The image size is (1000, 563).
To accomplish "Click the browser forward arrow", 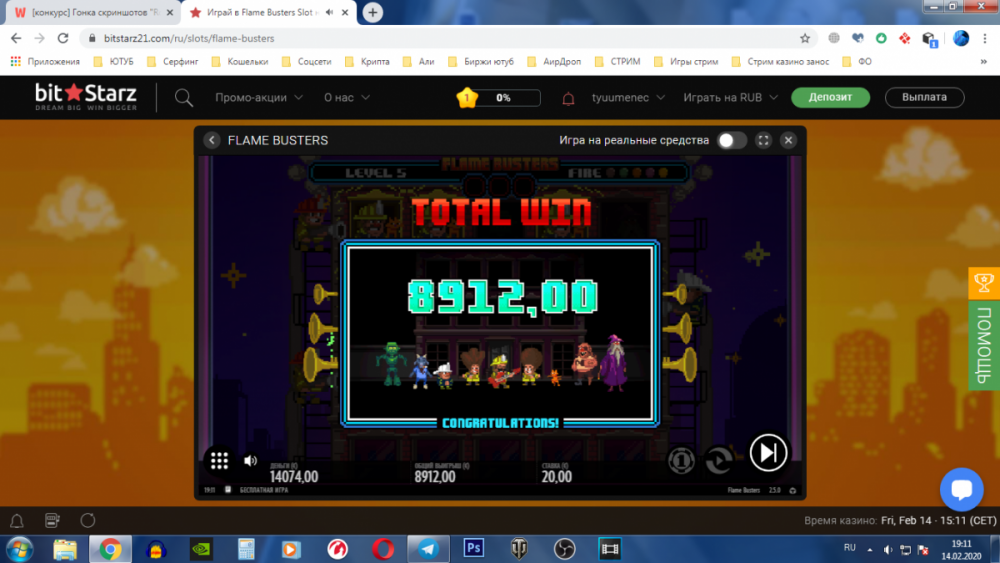I will tap(40, 38).
